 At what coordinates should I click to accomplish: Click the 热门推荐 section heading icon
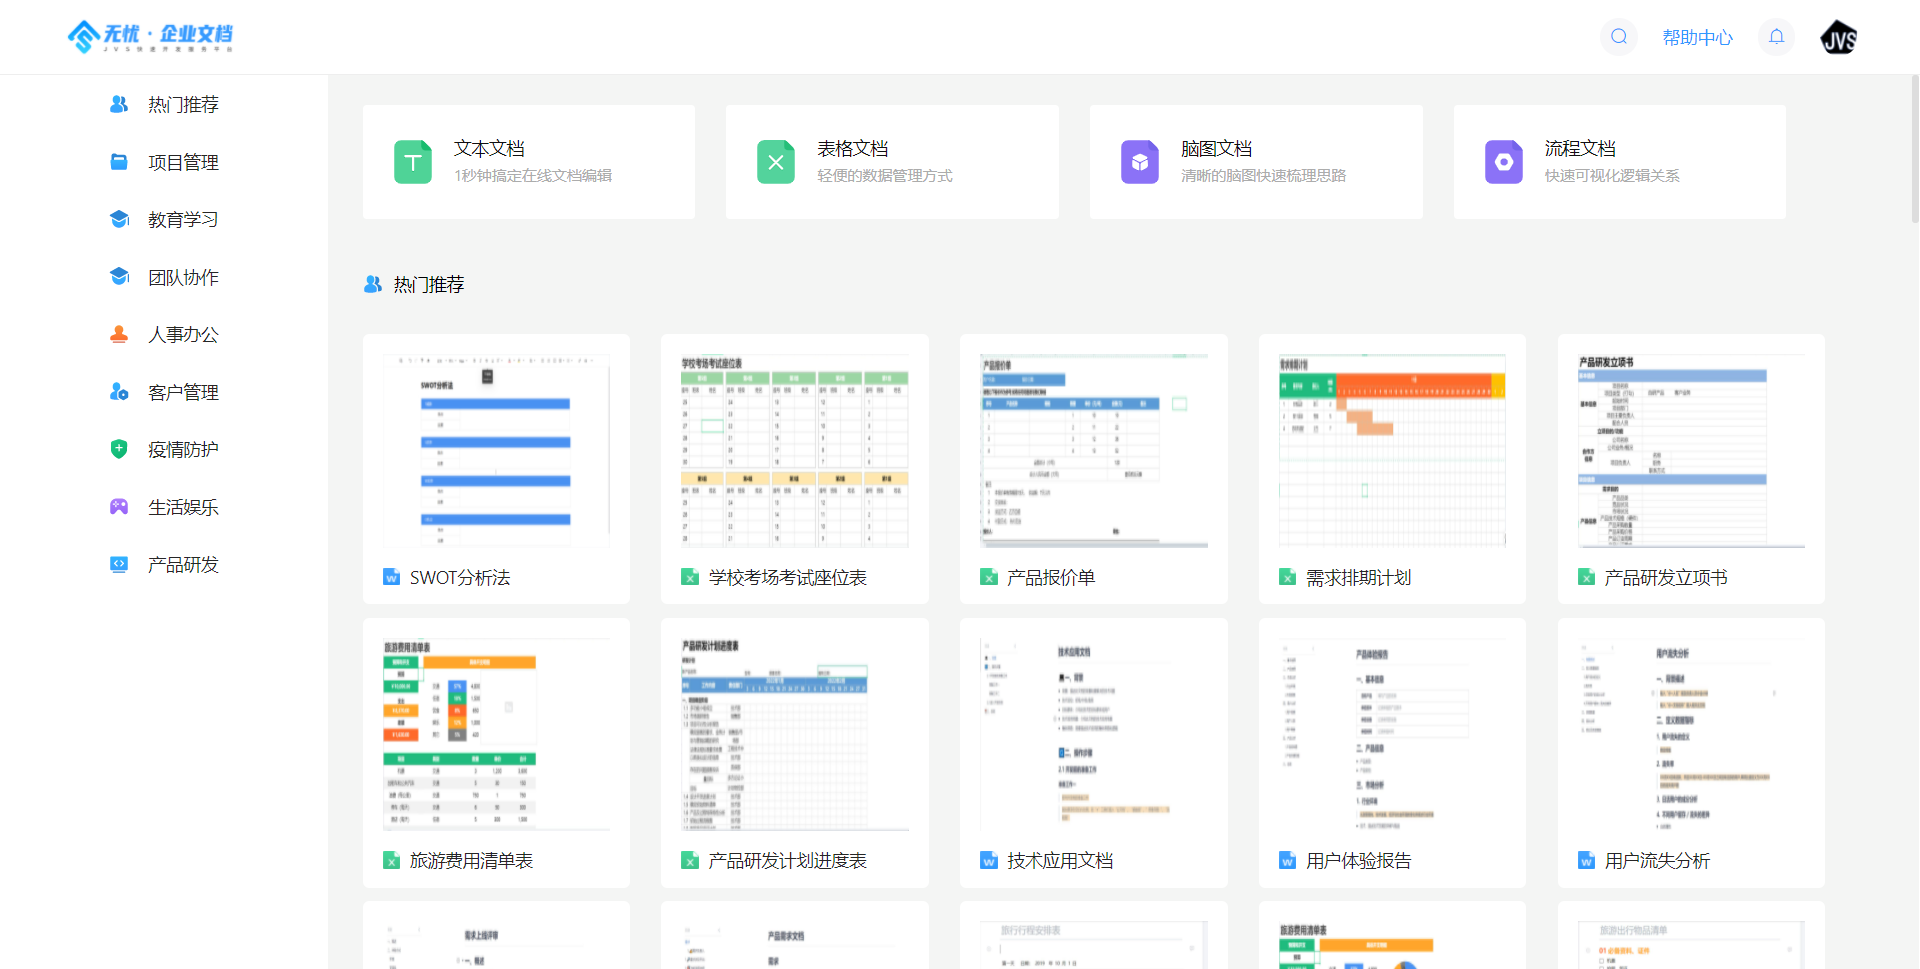click(373, 284)
